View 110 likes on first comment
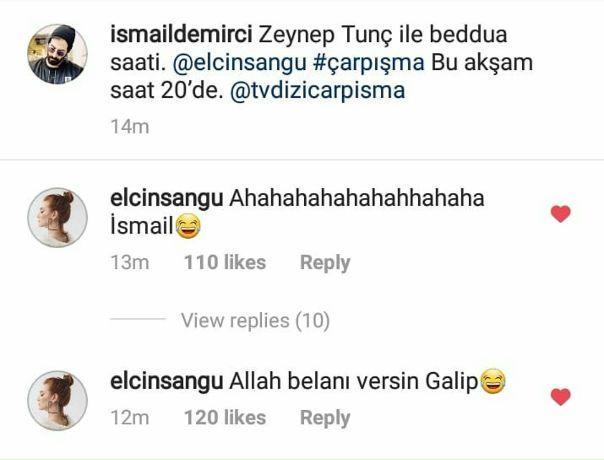The width and height of the screenshot is (604, 460). (225, 262)
